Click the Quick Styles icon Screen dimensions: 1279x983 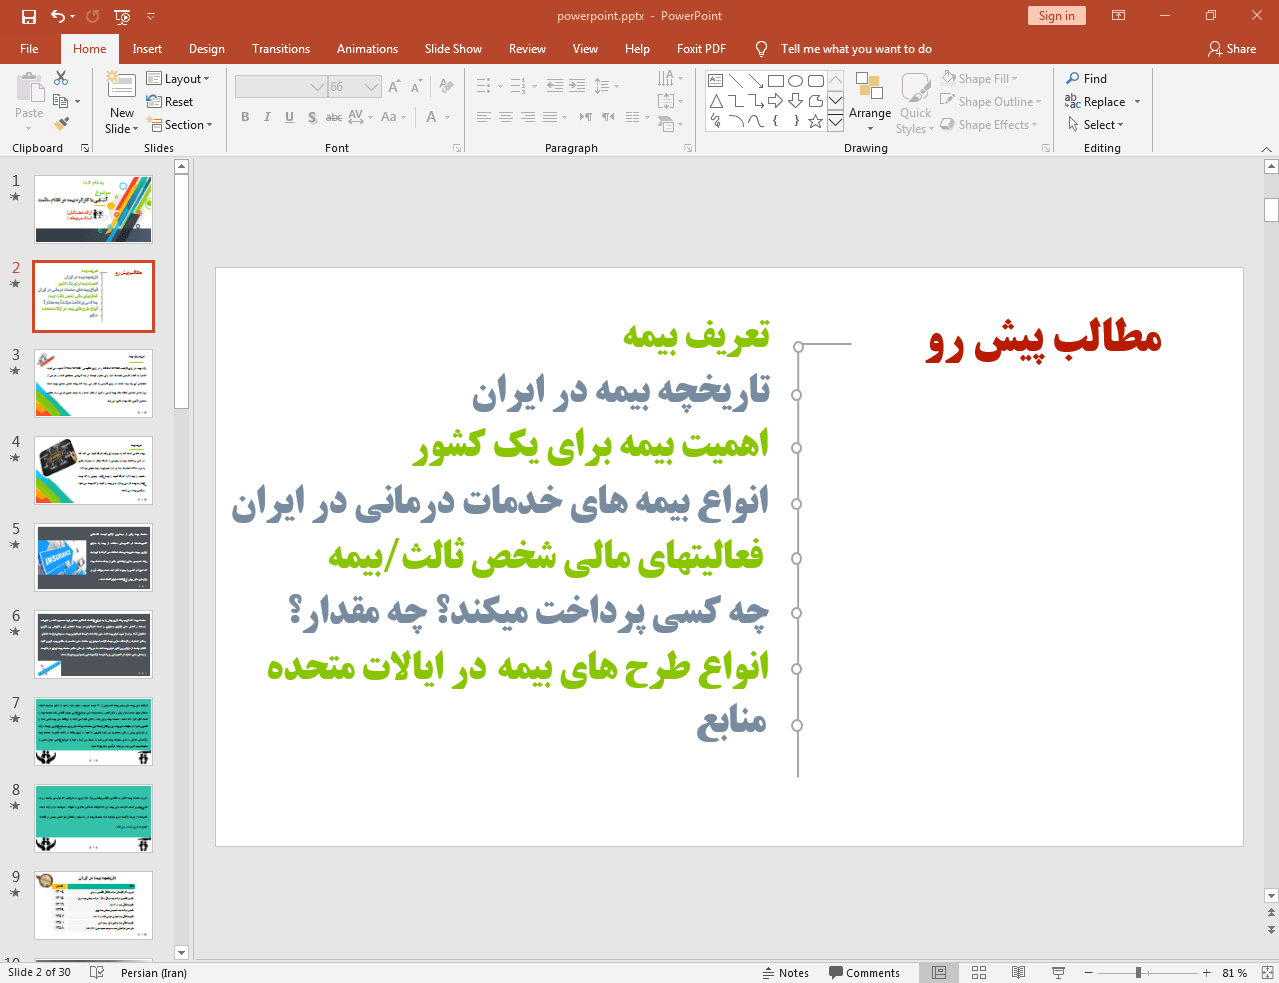click(915, 88)
